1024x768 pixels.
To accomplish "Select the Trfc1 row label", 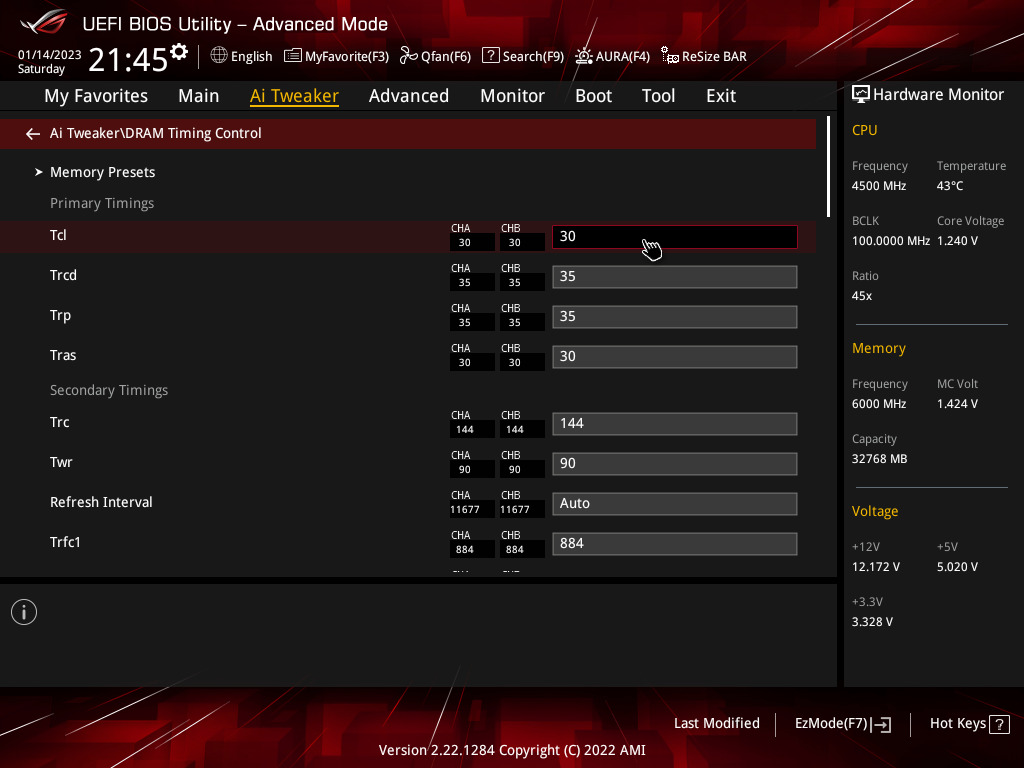I will (x=65, y=542).
